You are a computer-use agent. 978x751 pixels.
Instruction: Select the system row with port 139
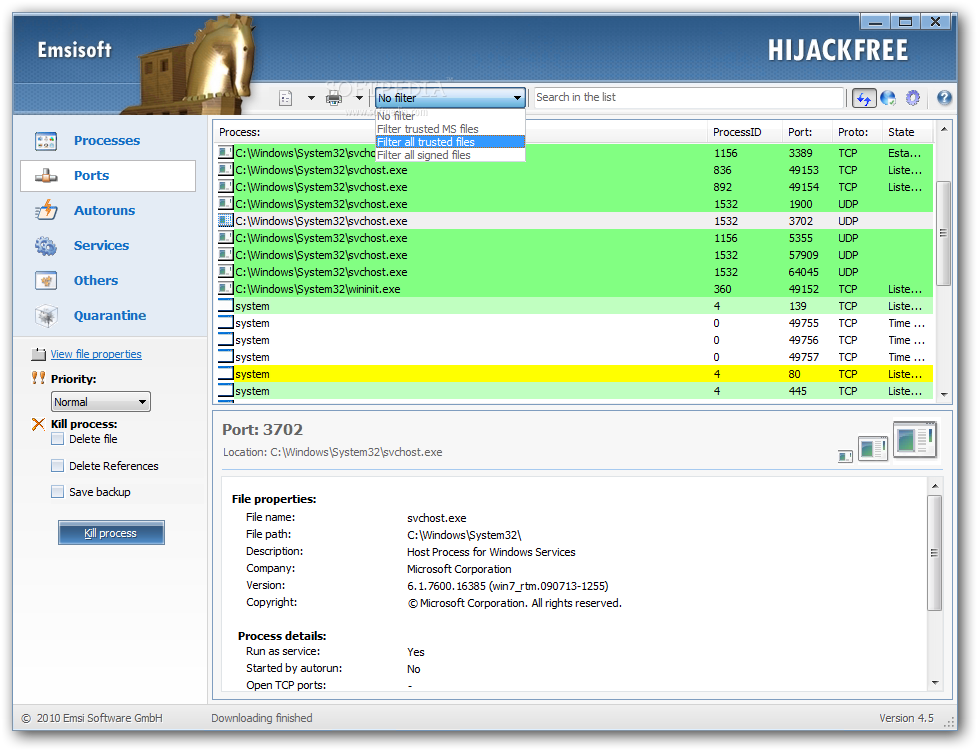coord(574,306)
